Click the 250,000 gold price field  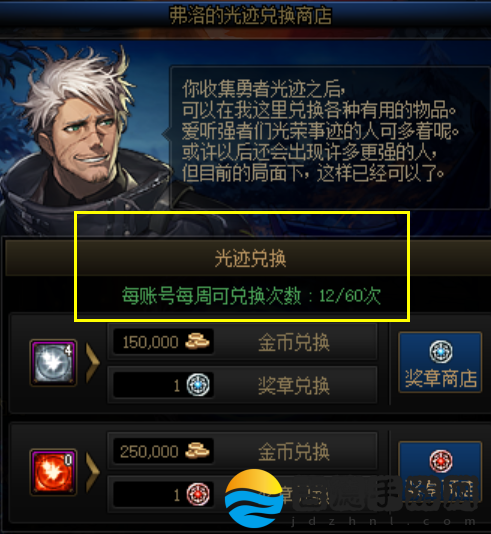(x=163, y=451)
